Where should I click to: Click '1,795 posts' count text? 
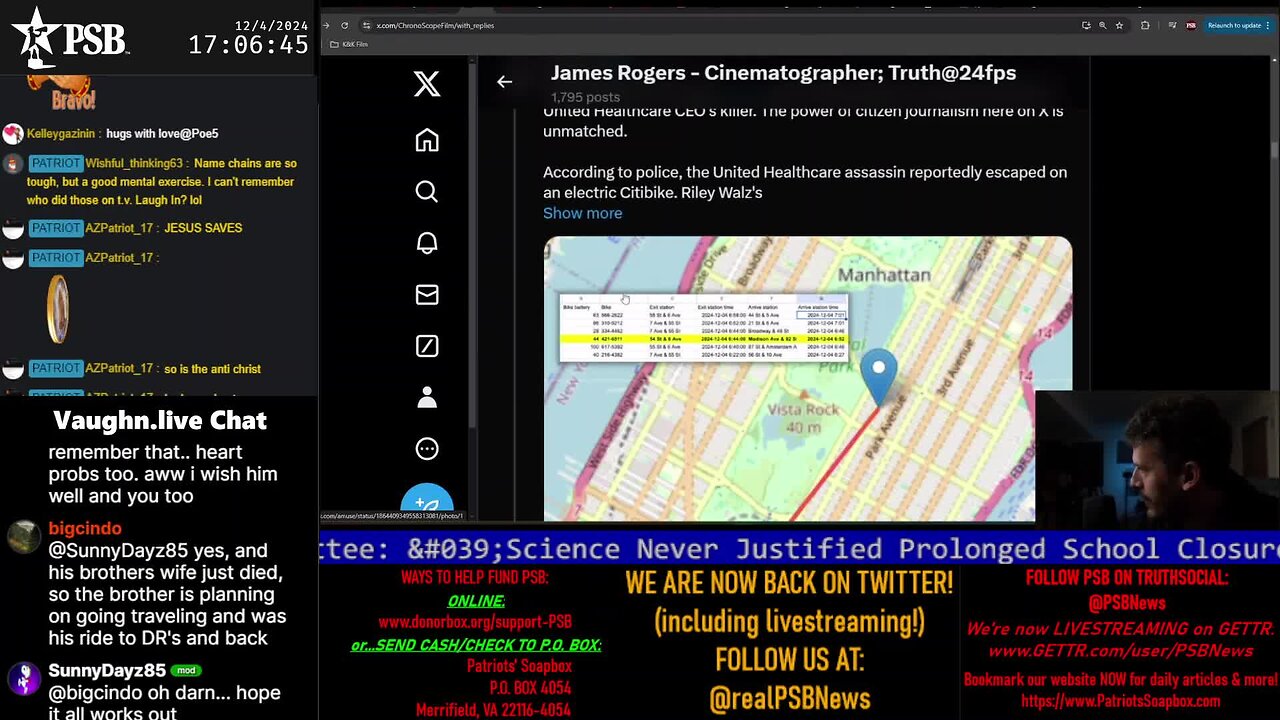point(585,97)
